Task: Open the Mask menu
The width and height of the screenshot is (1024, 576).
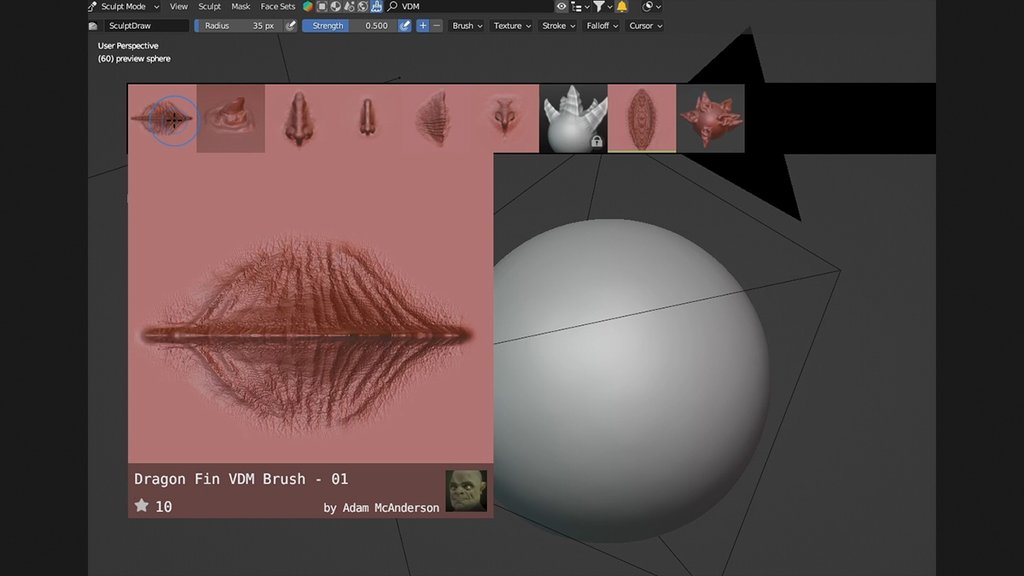Action: (240, 6)
